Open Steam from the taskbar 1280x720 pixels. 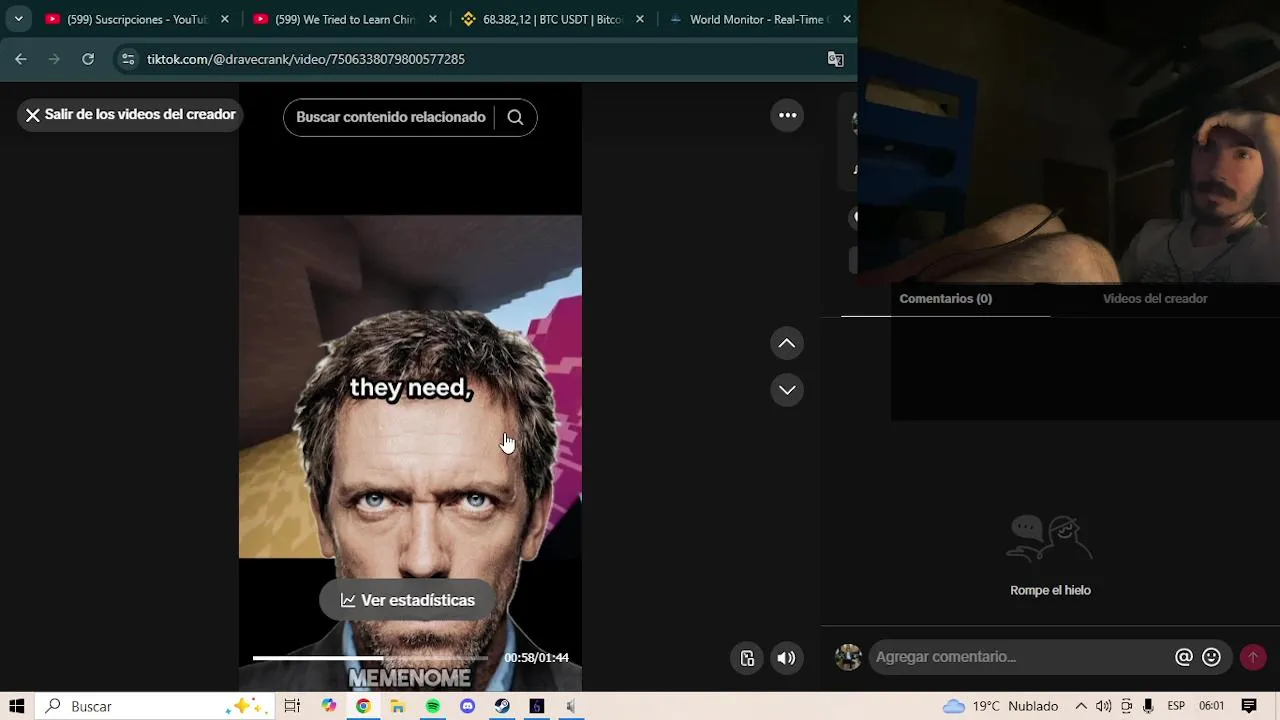502,706
